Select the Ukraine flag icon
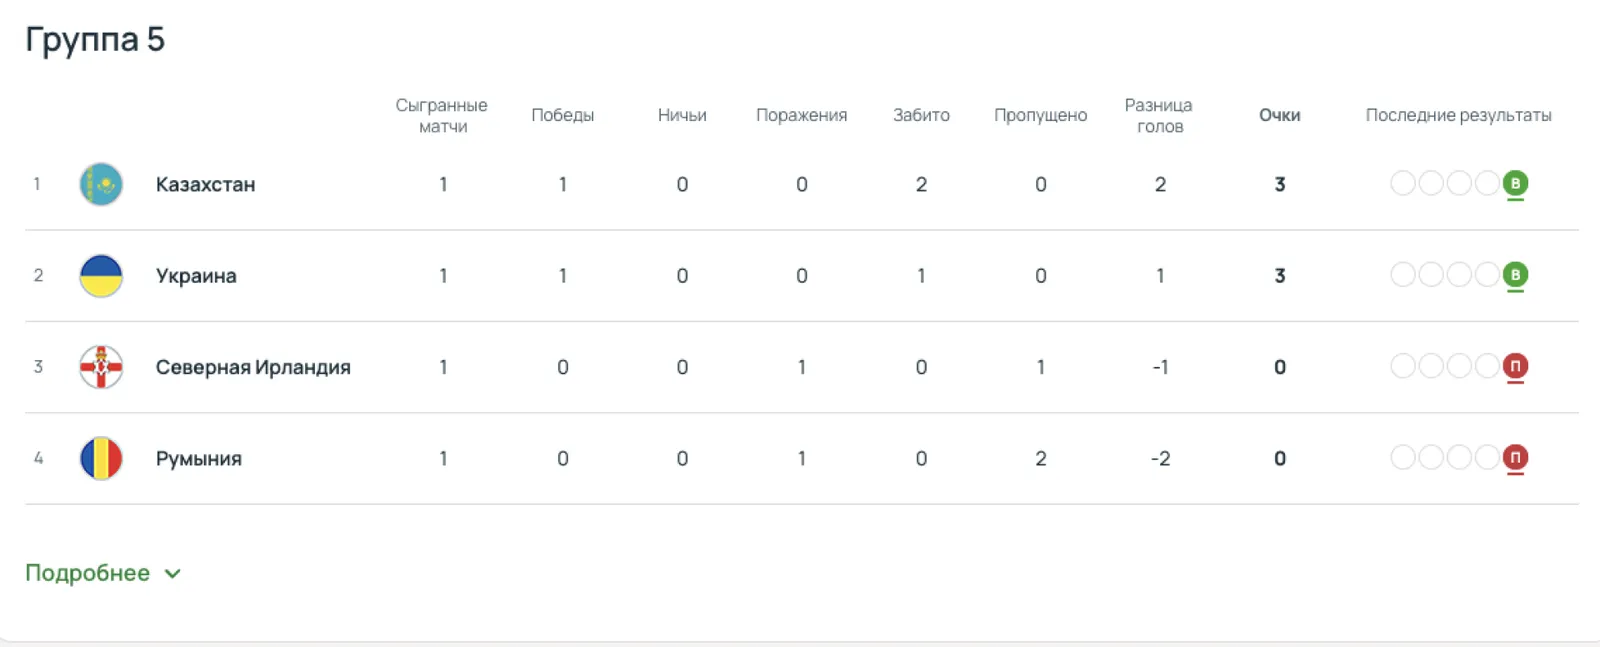 point(100,275)
